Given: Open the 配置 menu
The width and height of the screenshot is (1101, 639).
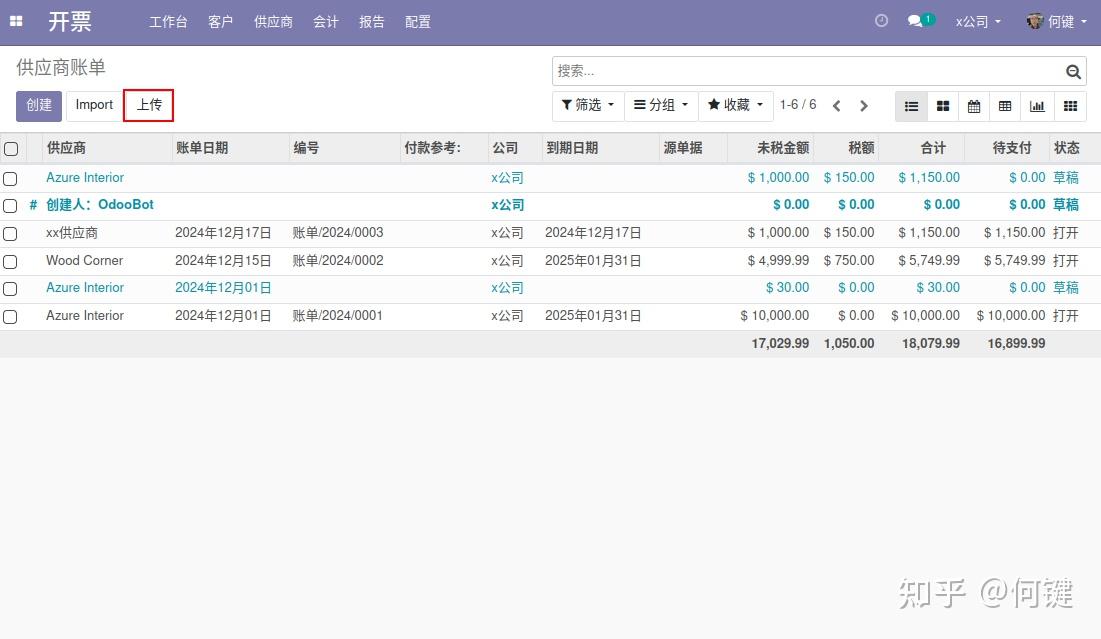Looking at the screenshot, I should pyautogui.click(x=418, y=21).
